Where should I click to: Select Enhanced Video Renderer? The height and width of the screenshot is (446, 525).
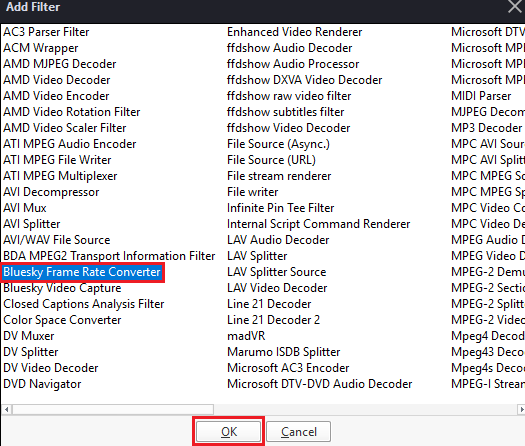click(x=295, y=32)
